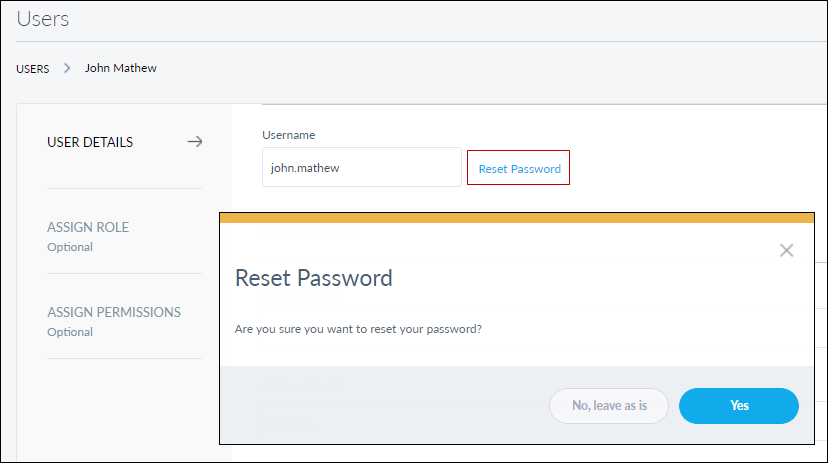The image size is (828, 463).
Task: Confirm reset with the Yes button
Action: (x=738, y=405)
